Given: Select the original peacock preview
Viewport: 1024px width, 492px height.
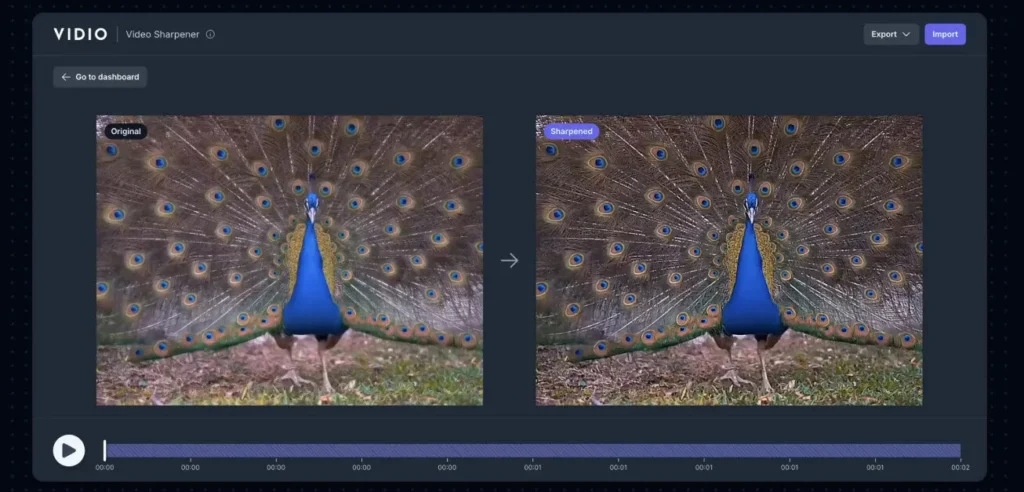Looking at the screenshot, I should [290, 261].
